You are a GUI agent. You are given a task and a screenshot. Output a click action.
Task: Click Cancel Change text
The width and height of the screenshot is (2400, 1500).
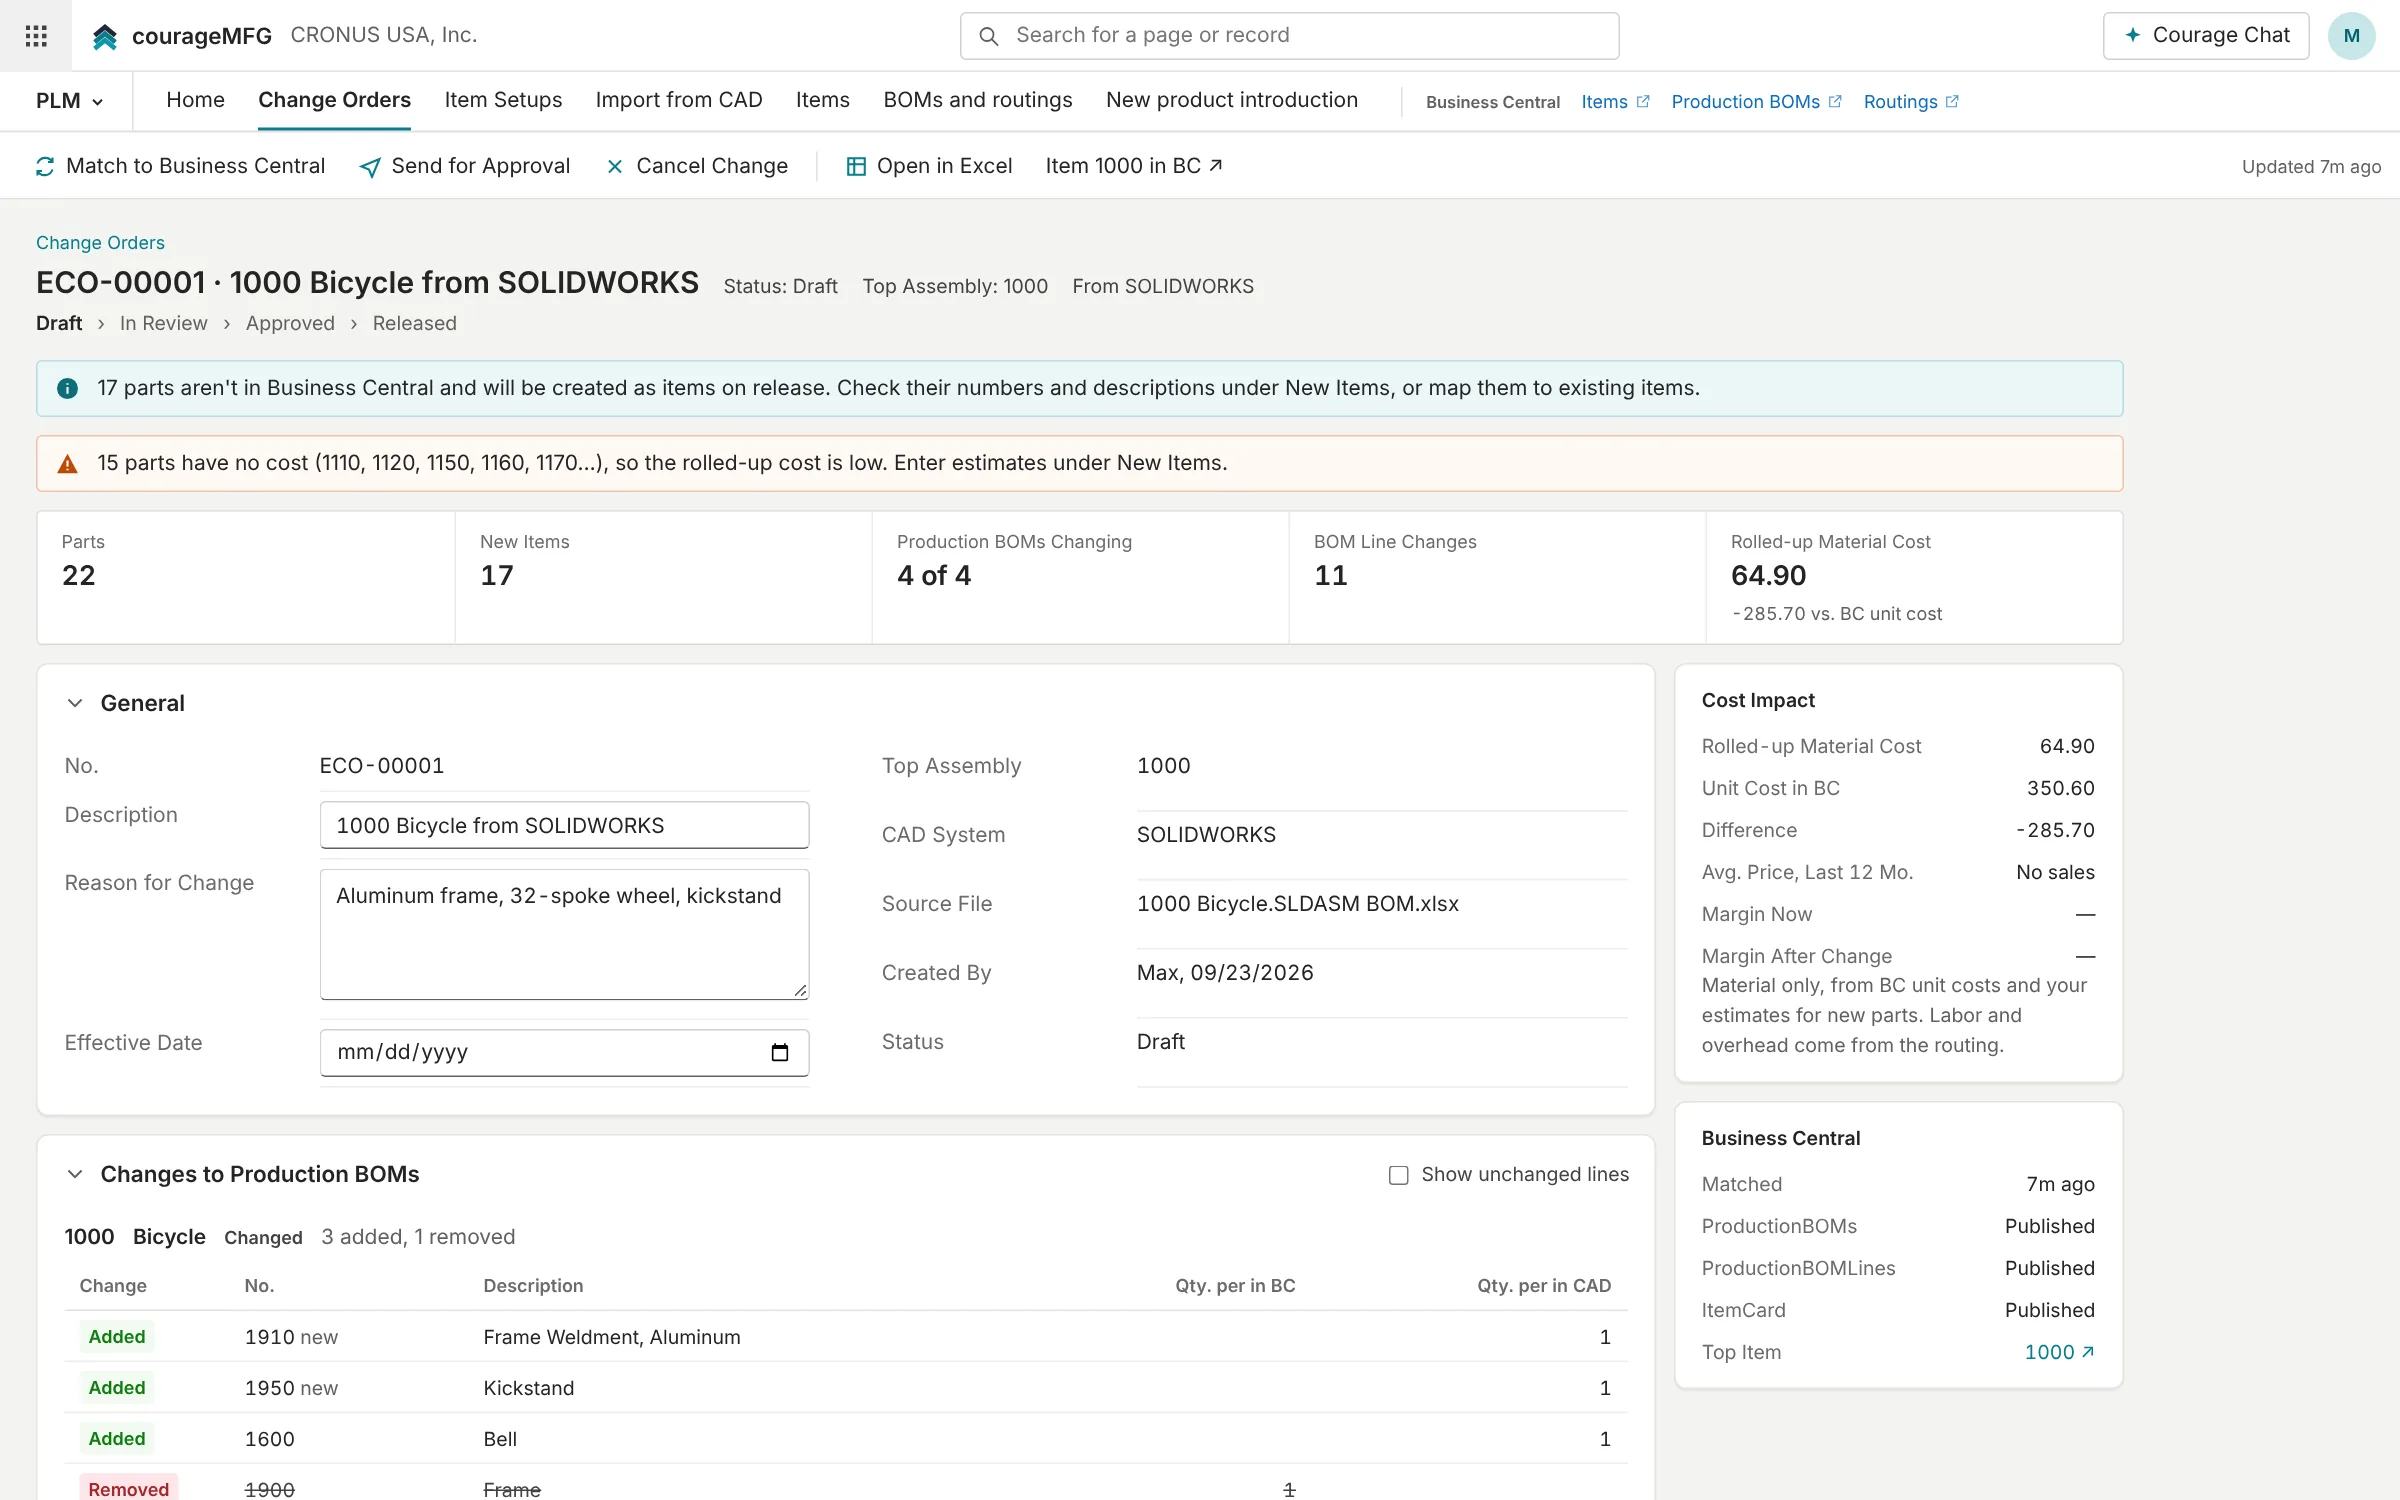[x=712, y=166]
